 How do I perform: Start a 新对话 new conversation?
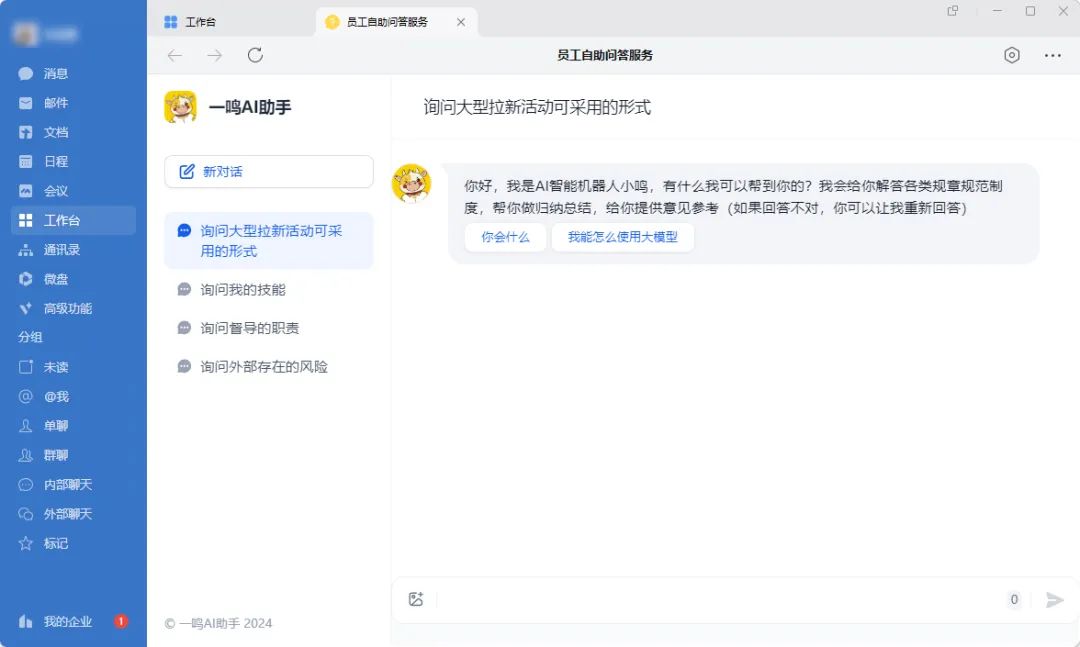tap(268, 171)
